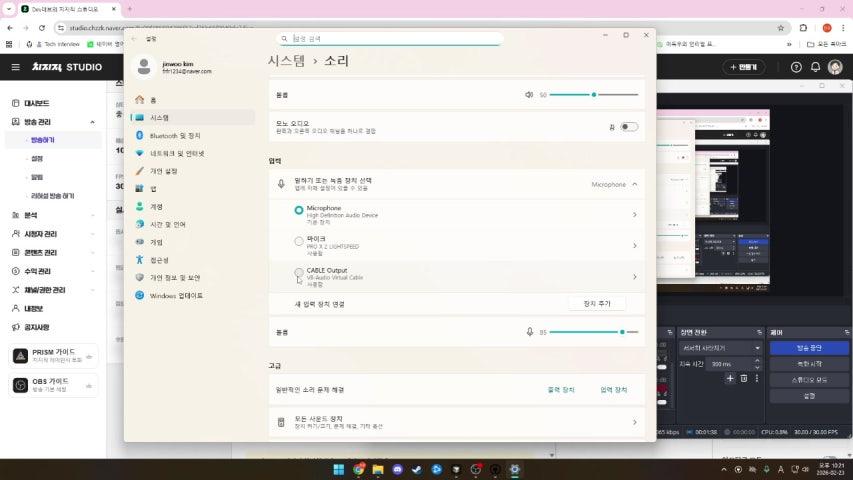The width and height of the screenshot is (853, 480).
Task: Click the Windows Update icon in sidebar
Action: [x=140, y=295]
